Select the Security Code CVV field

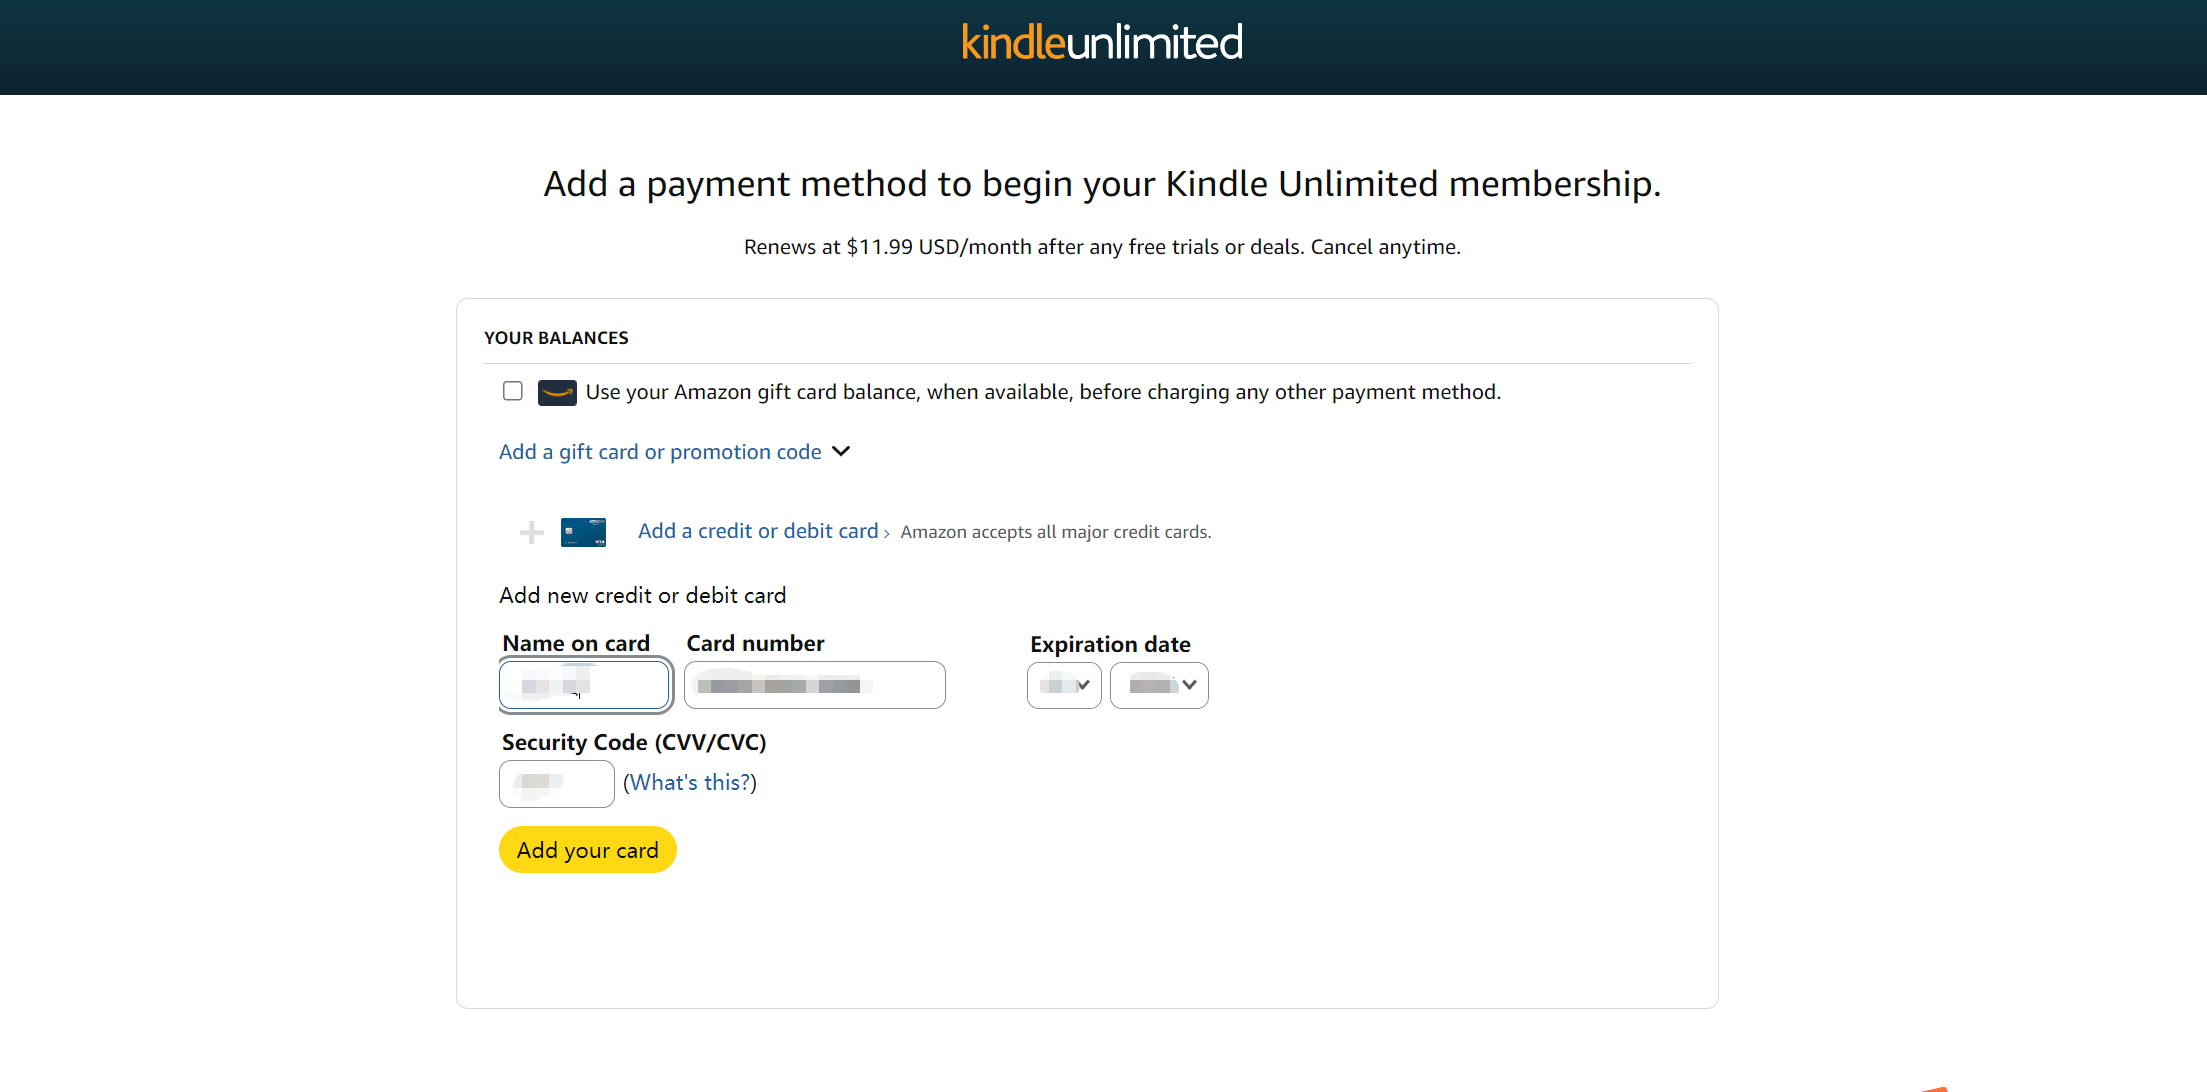[557, 784]
